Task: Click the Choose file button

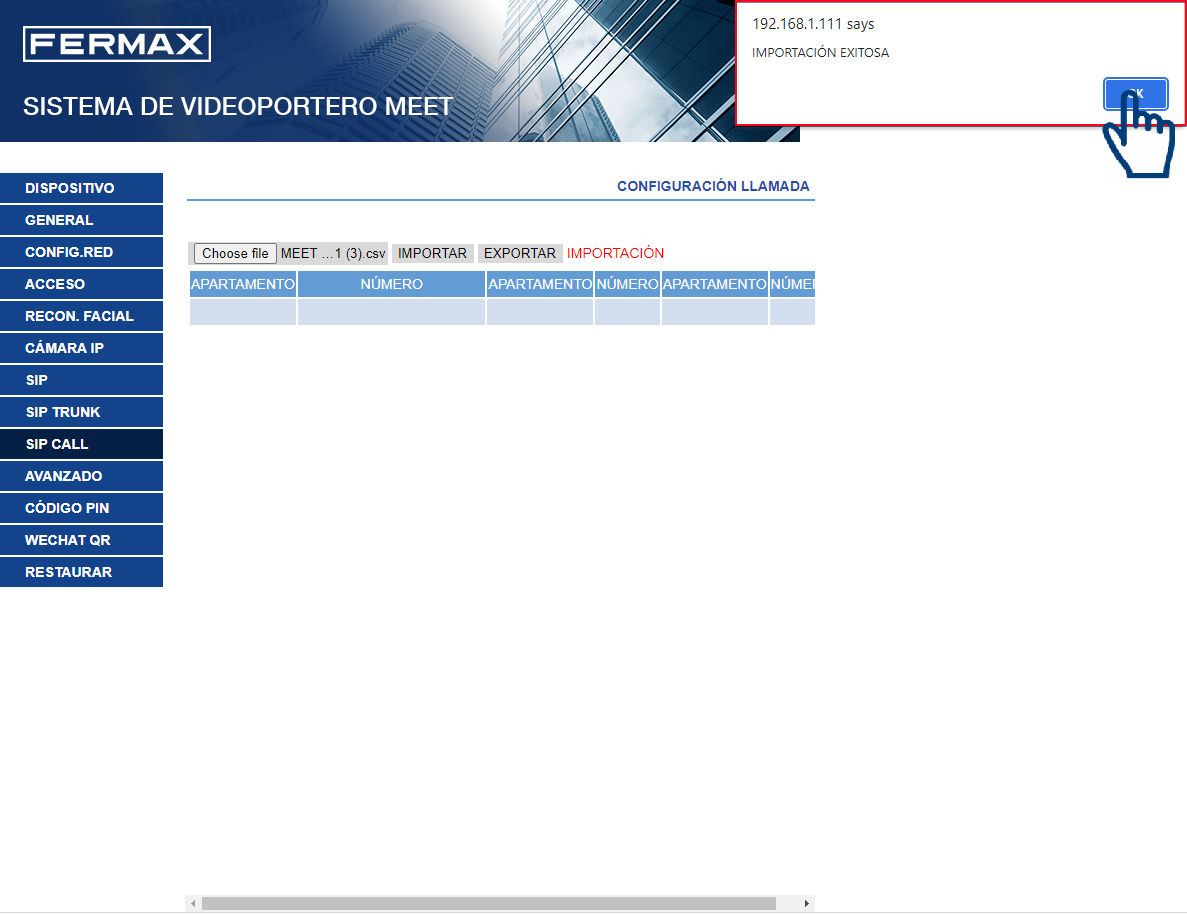Action: pos(235,254)
